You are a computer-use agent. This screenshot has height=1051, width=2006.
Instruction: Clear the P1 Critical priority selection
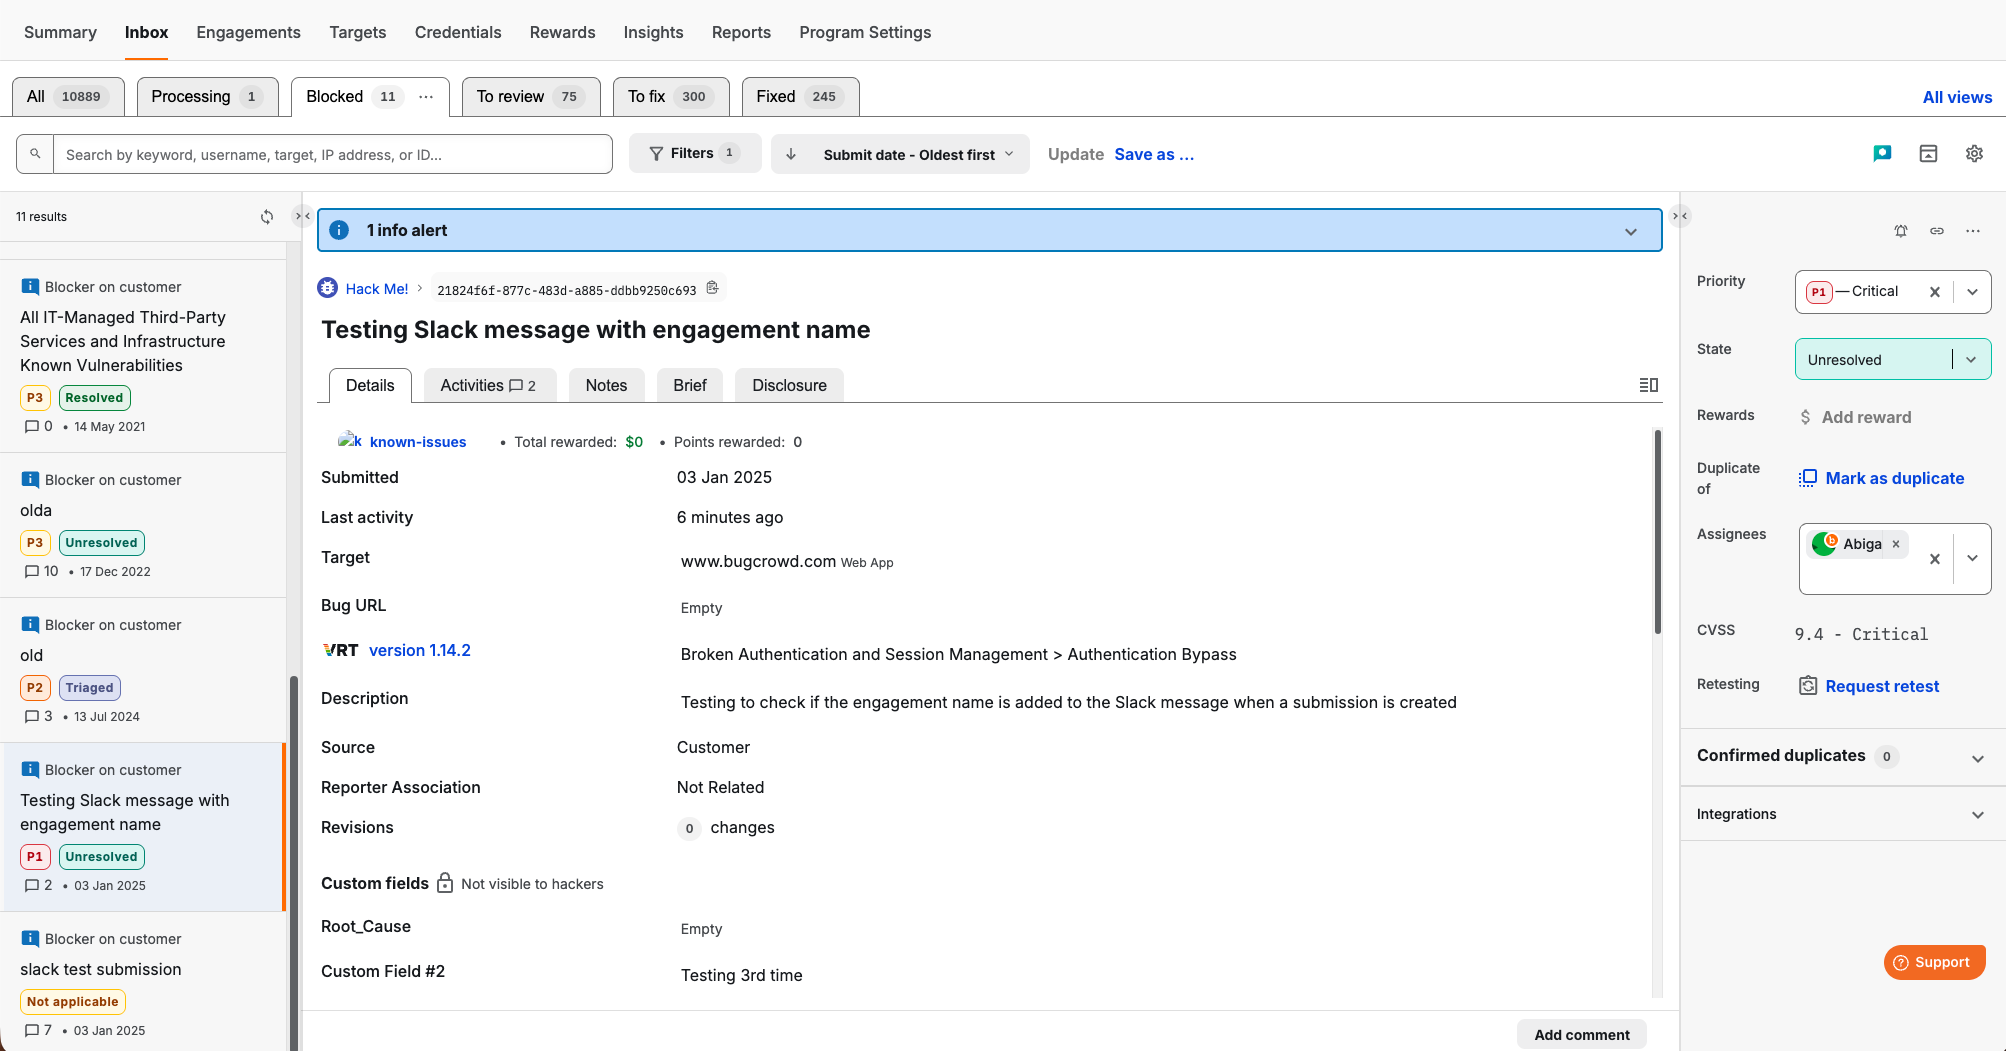(x=1935, y=292)
